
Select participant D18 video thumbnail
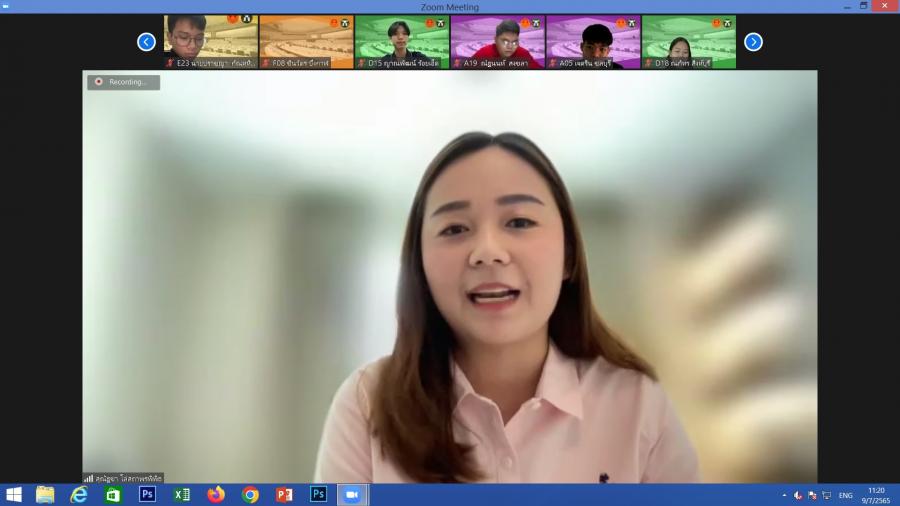click(688, 41)
